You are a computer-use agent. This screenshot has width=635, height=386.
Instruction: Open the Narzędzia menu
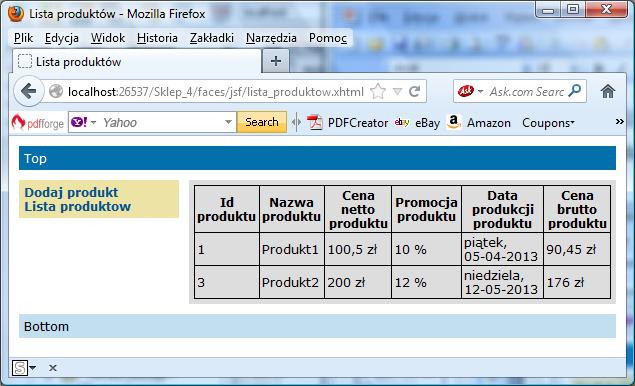tap(271, 38)
